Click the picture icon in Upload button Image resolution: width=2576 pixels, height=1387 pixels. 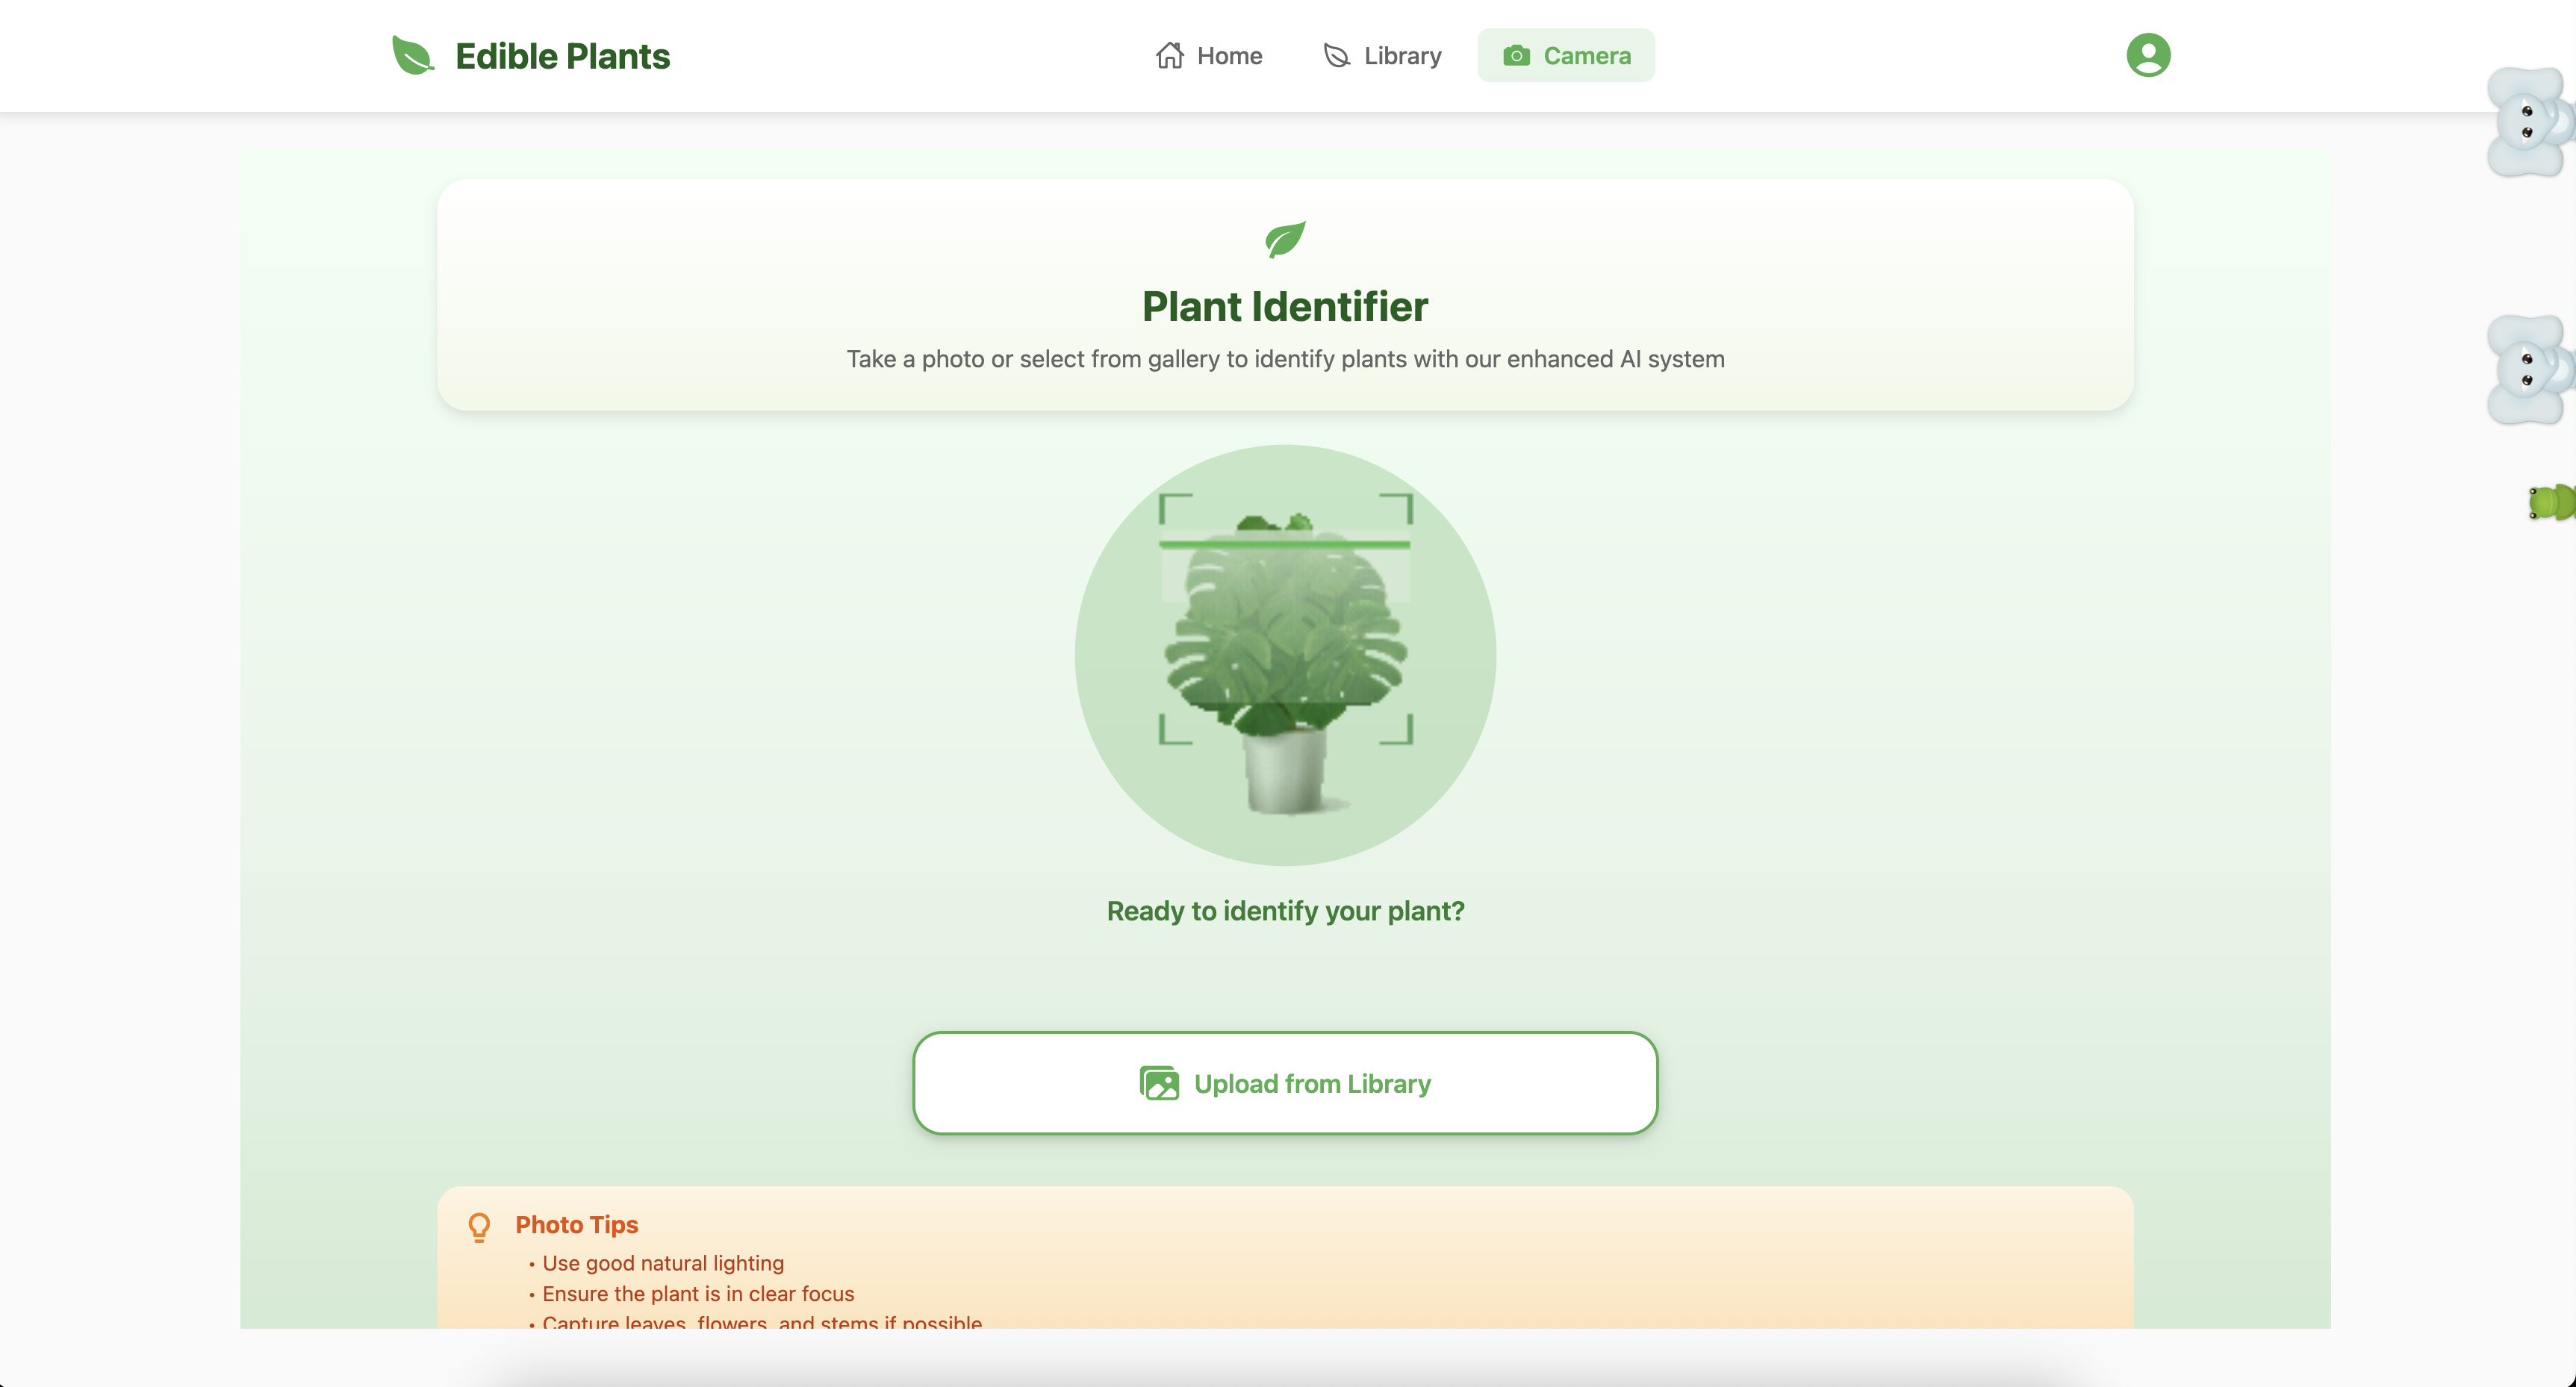[x=1159, y=1083]
